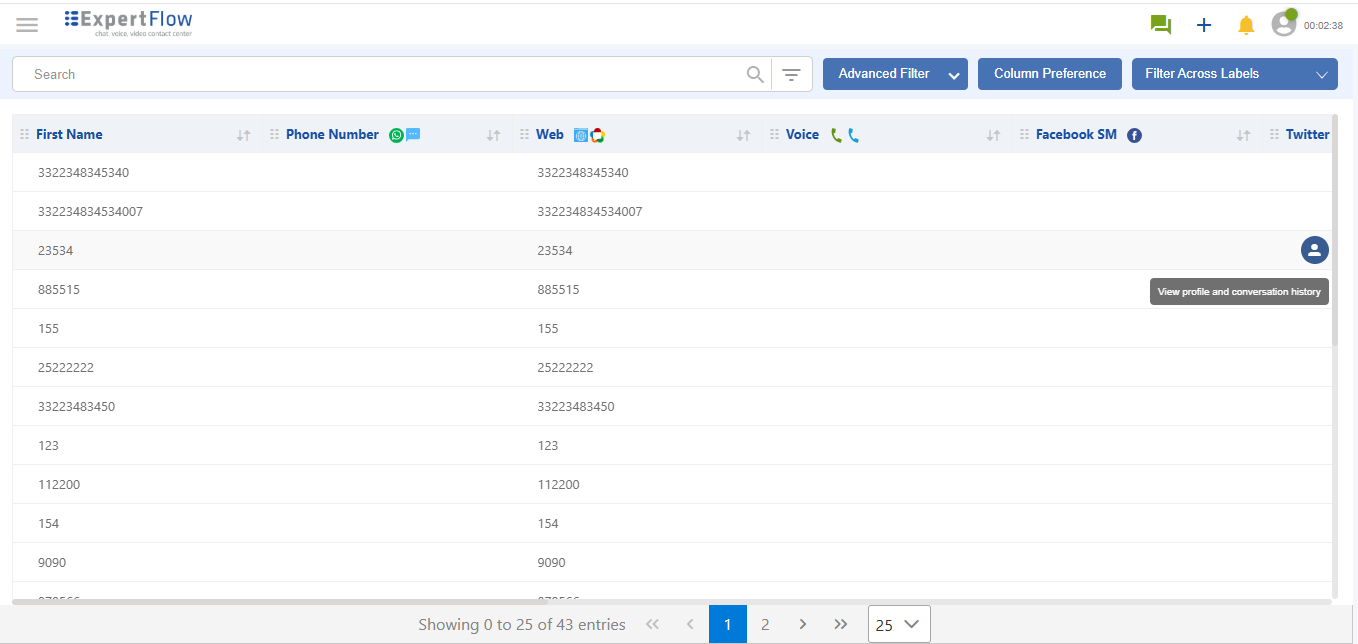The height and width of the screenshot is (644, 1358).
Task: Click the plus icon to add customer
Action: [x=1204, y=25]
